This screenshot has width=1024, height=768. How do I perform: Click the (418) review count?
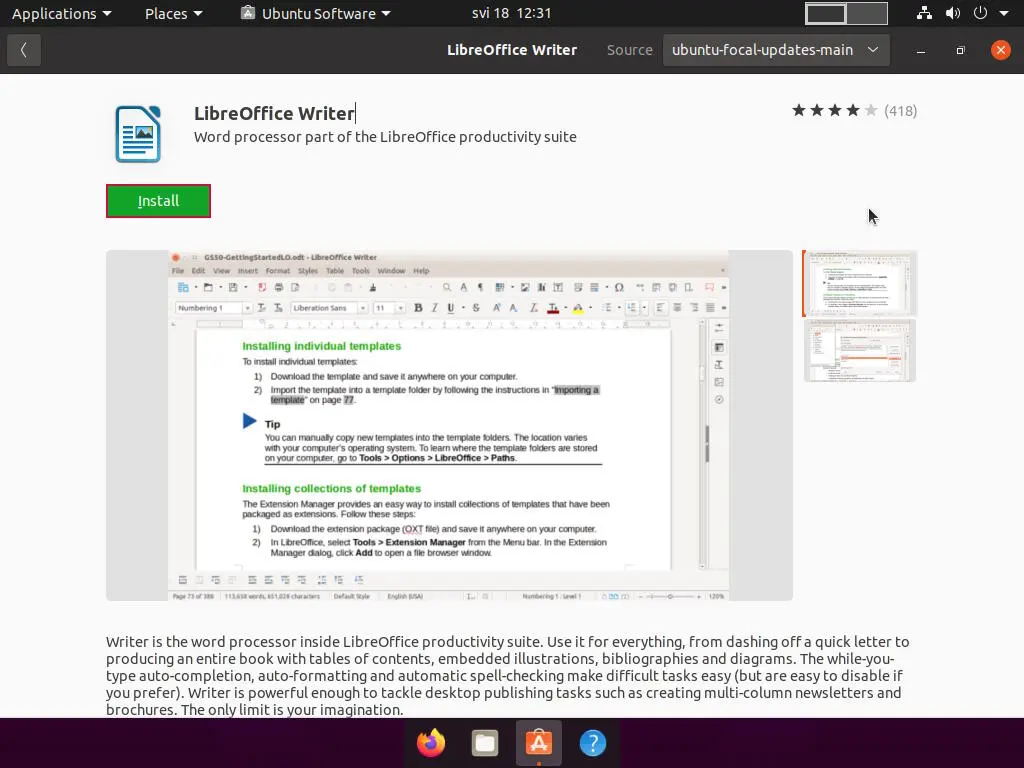pyautogui.click(x=901, y=111)
